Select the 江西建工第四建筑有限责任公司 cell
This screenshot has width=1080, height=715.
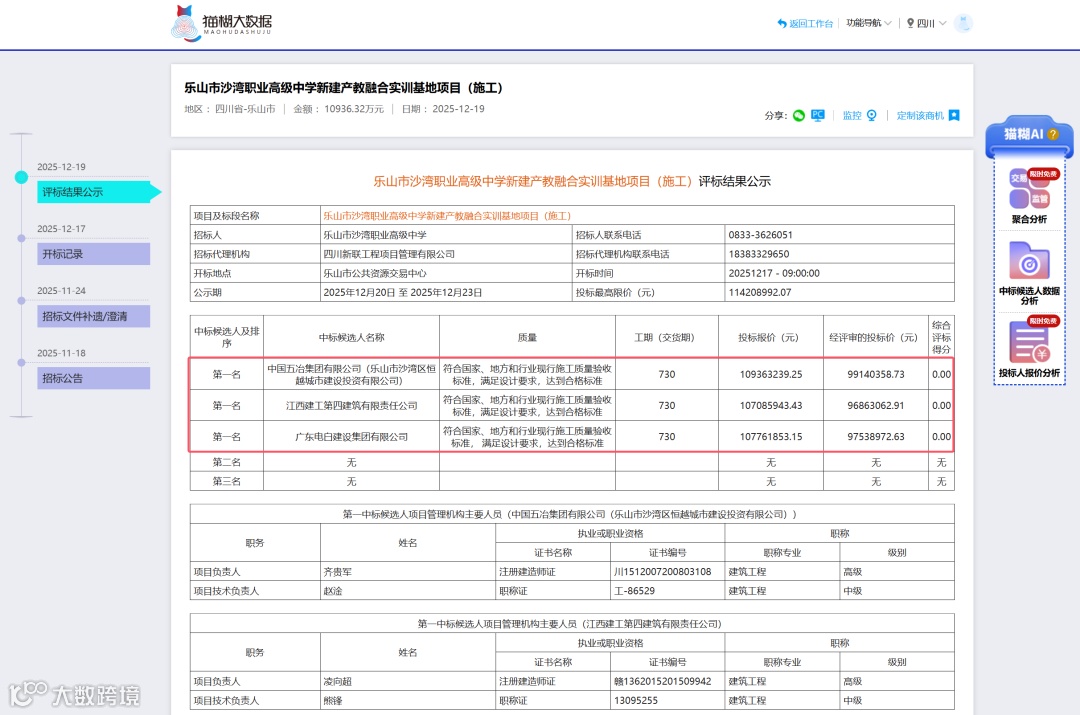(351, 406)
